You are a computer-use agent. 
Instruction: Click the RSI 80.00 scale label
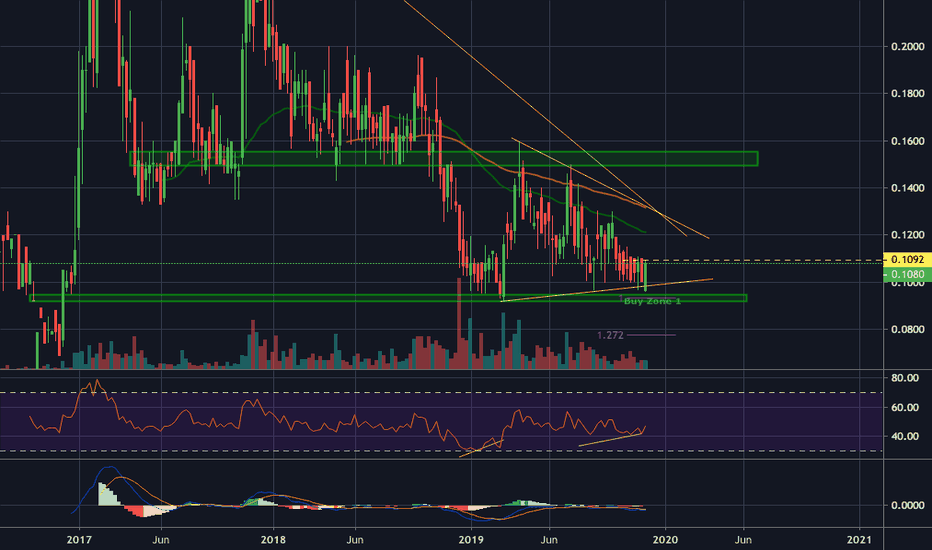click(905, 378)
